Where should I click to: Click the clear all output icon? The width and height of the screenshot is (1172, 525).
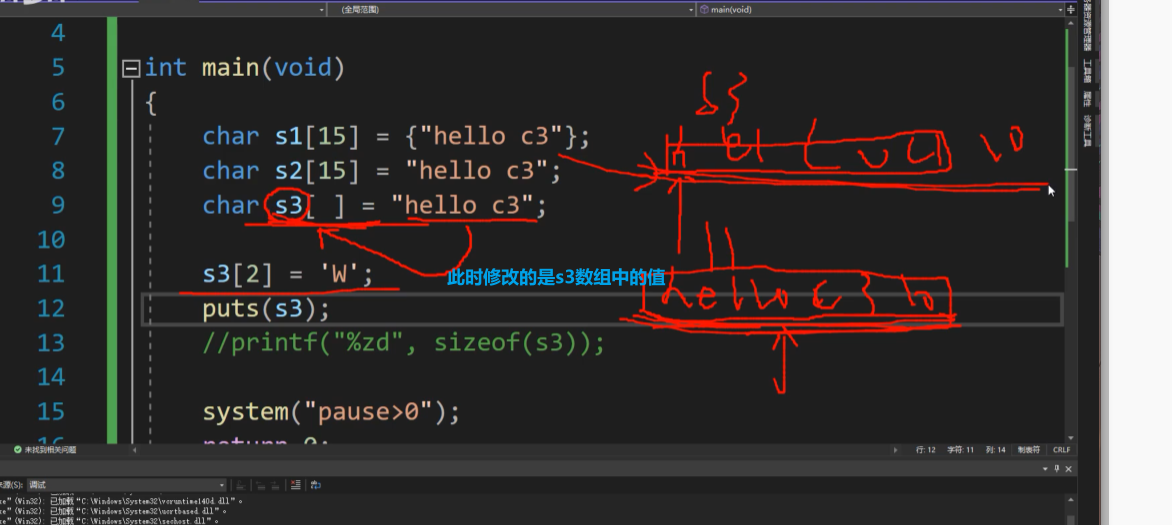coord(295,485)
